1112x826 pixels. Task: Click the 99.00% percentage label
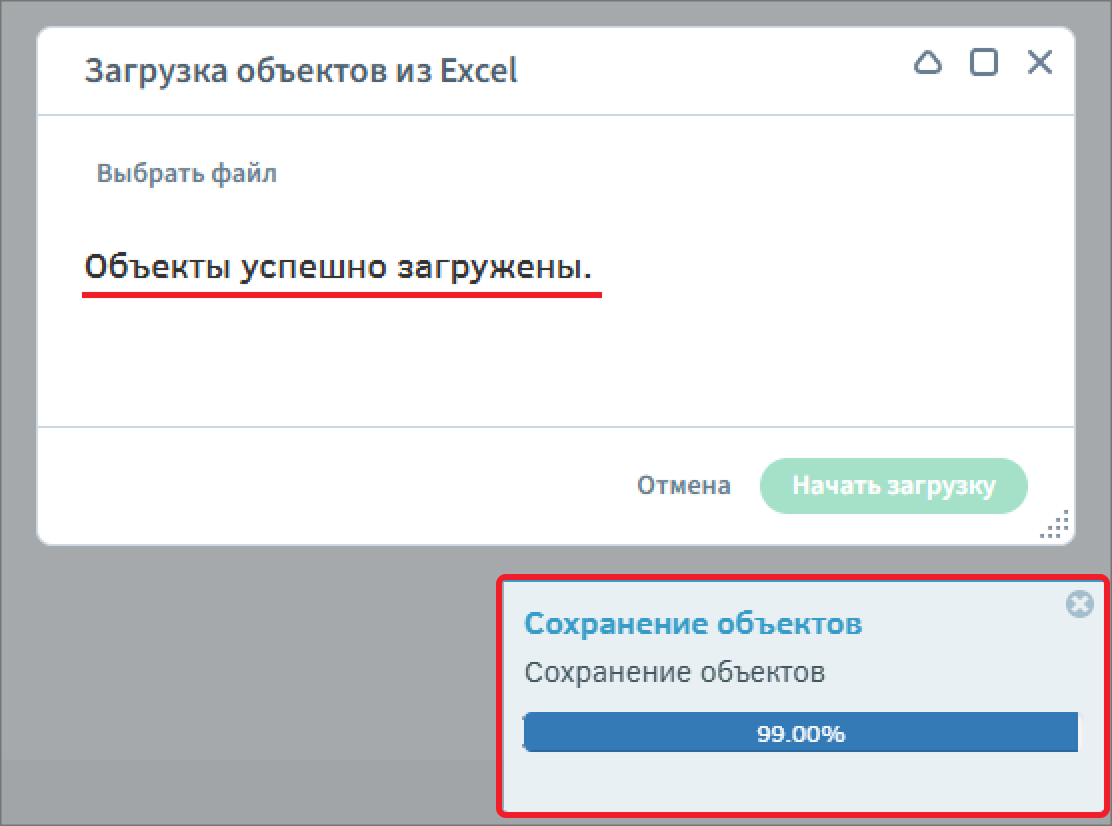coord(800,733)
